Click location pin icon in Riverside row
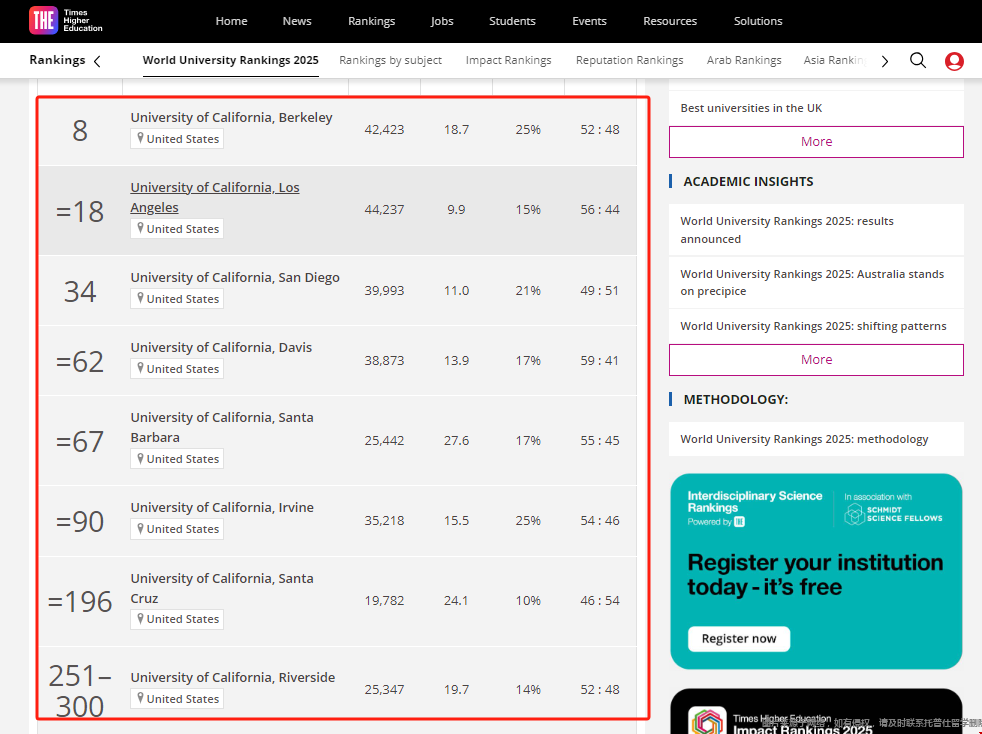Image resolution: width=982 pixels, height=734 pixels. (x=140, y=698)
